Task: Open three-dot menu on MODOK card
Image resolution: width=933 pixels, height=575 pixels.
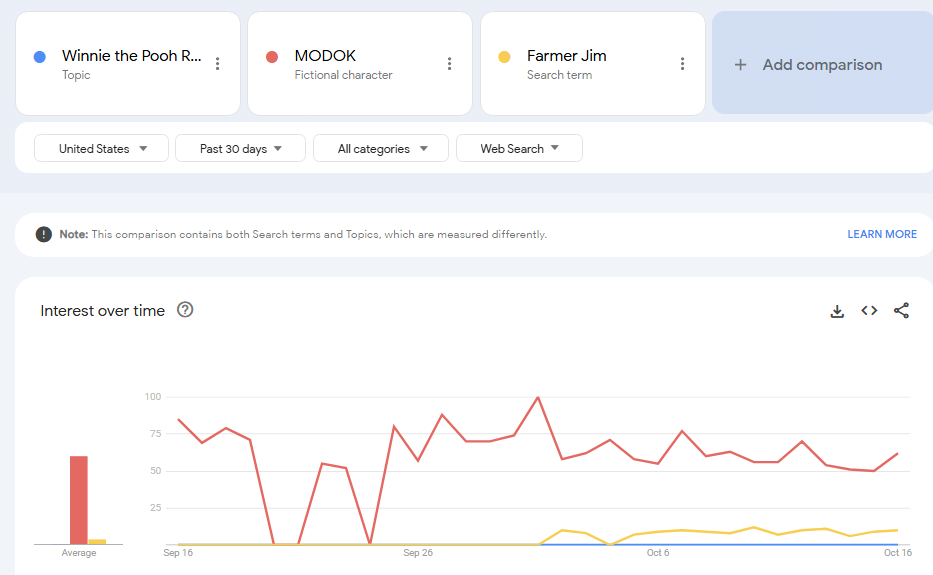Action: 449,64
